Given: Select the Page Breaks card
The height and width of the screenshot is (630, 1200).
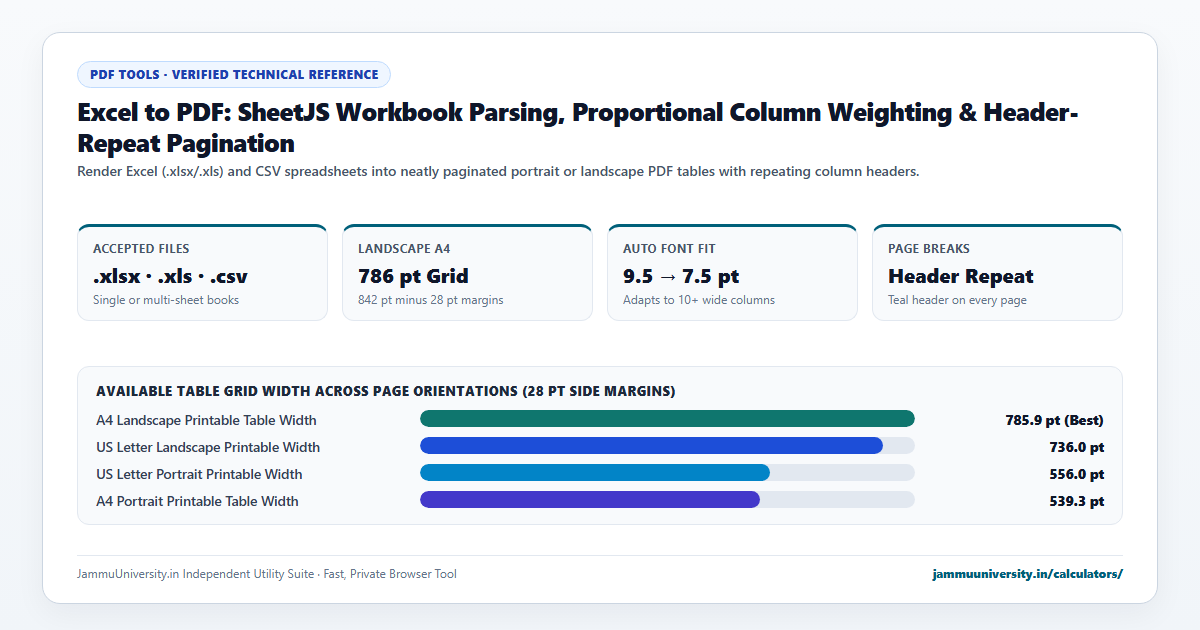Looking at the screenshot, I should pyautogui.click(x=997, y=272).
